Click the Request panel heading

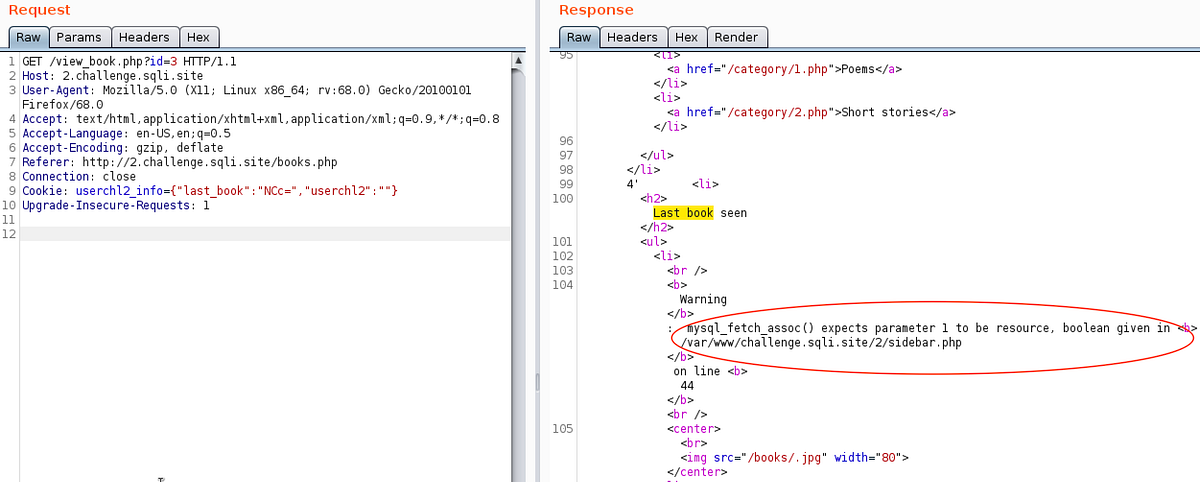40,10
